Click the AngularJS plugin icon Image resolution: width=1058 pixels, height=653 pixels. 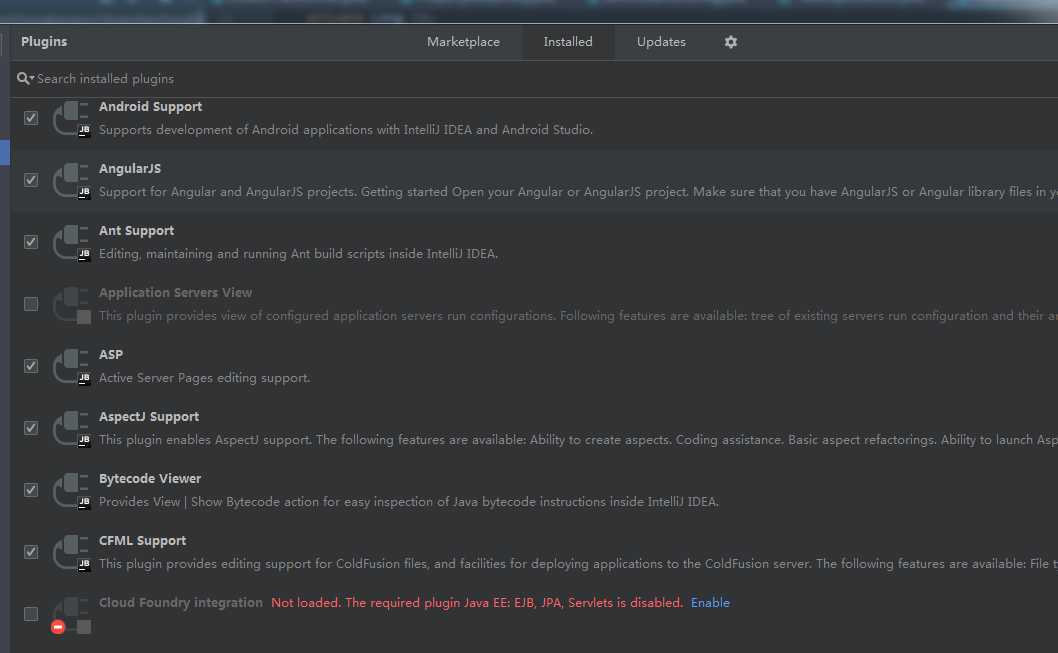(72, 181)
